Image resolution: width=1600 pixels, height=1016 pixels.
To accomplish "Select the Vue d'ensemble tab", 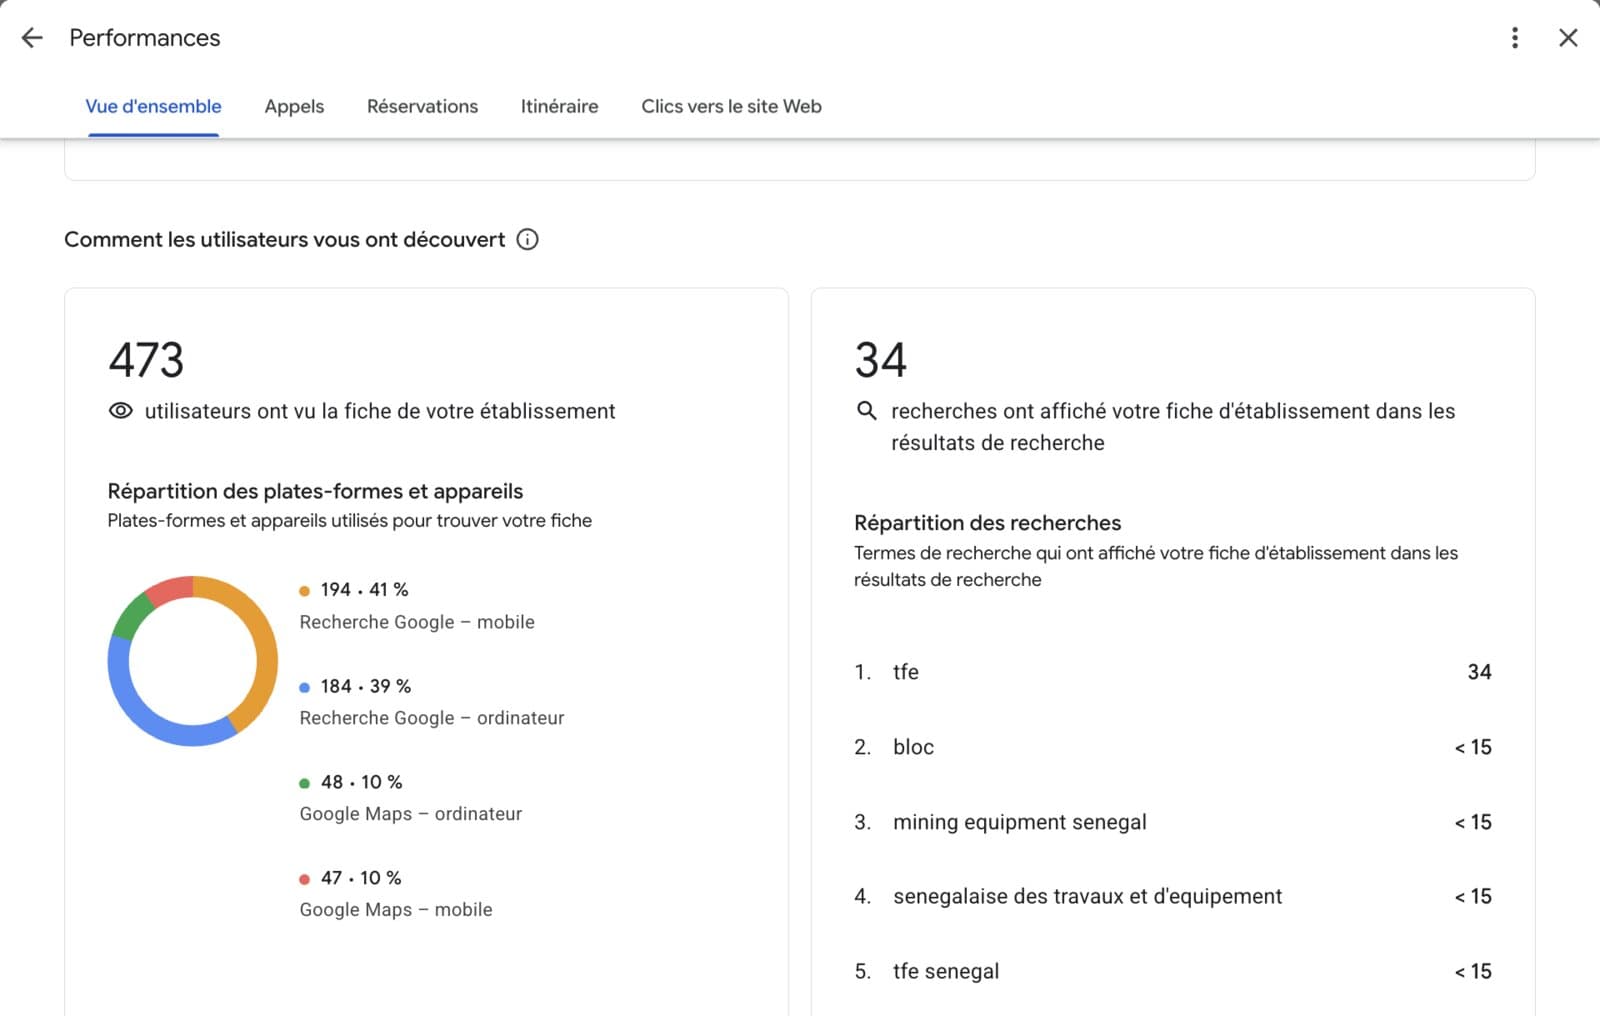I will [153, 106].
